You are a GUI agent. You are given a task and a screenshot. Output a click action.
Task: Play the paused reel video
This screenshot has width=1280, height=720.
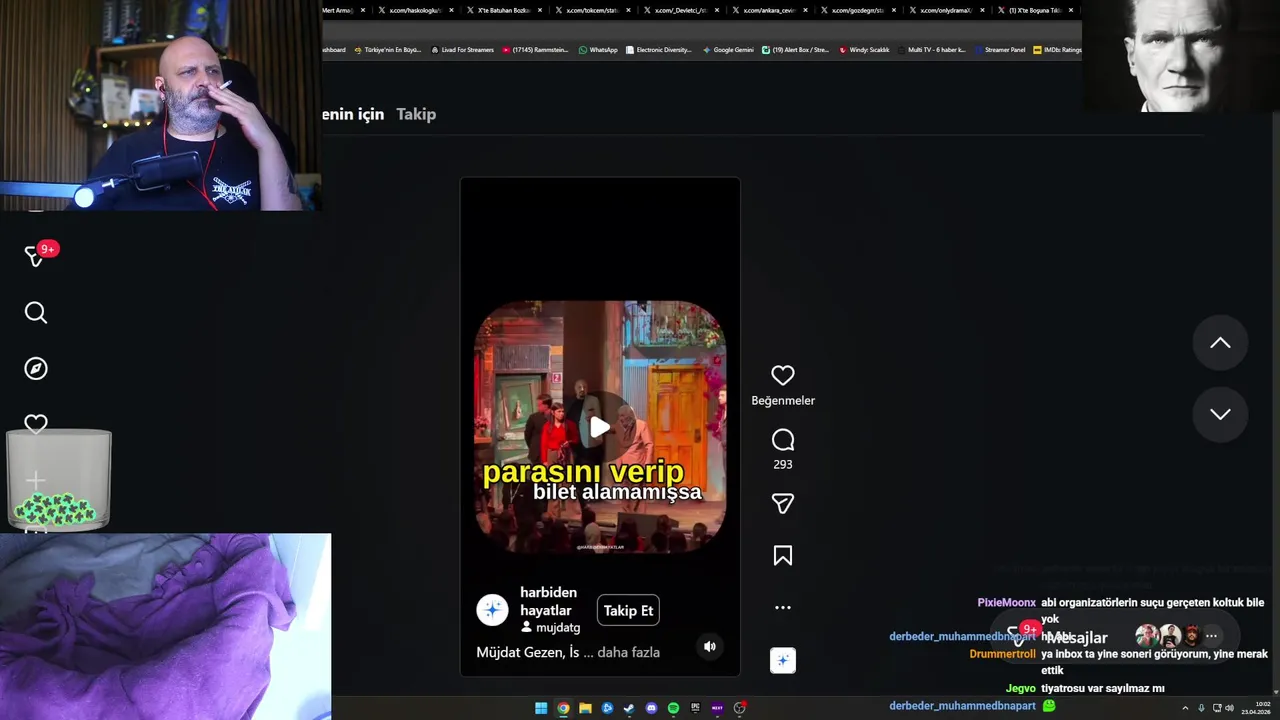coord(600,428)
